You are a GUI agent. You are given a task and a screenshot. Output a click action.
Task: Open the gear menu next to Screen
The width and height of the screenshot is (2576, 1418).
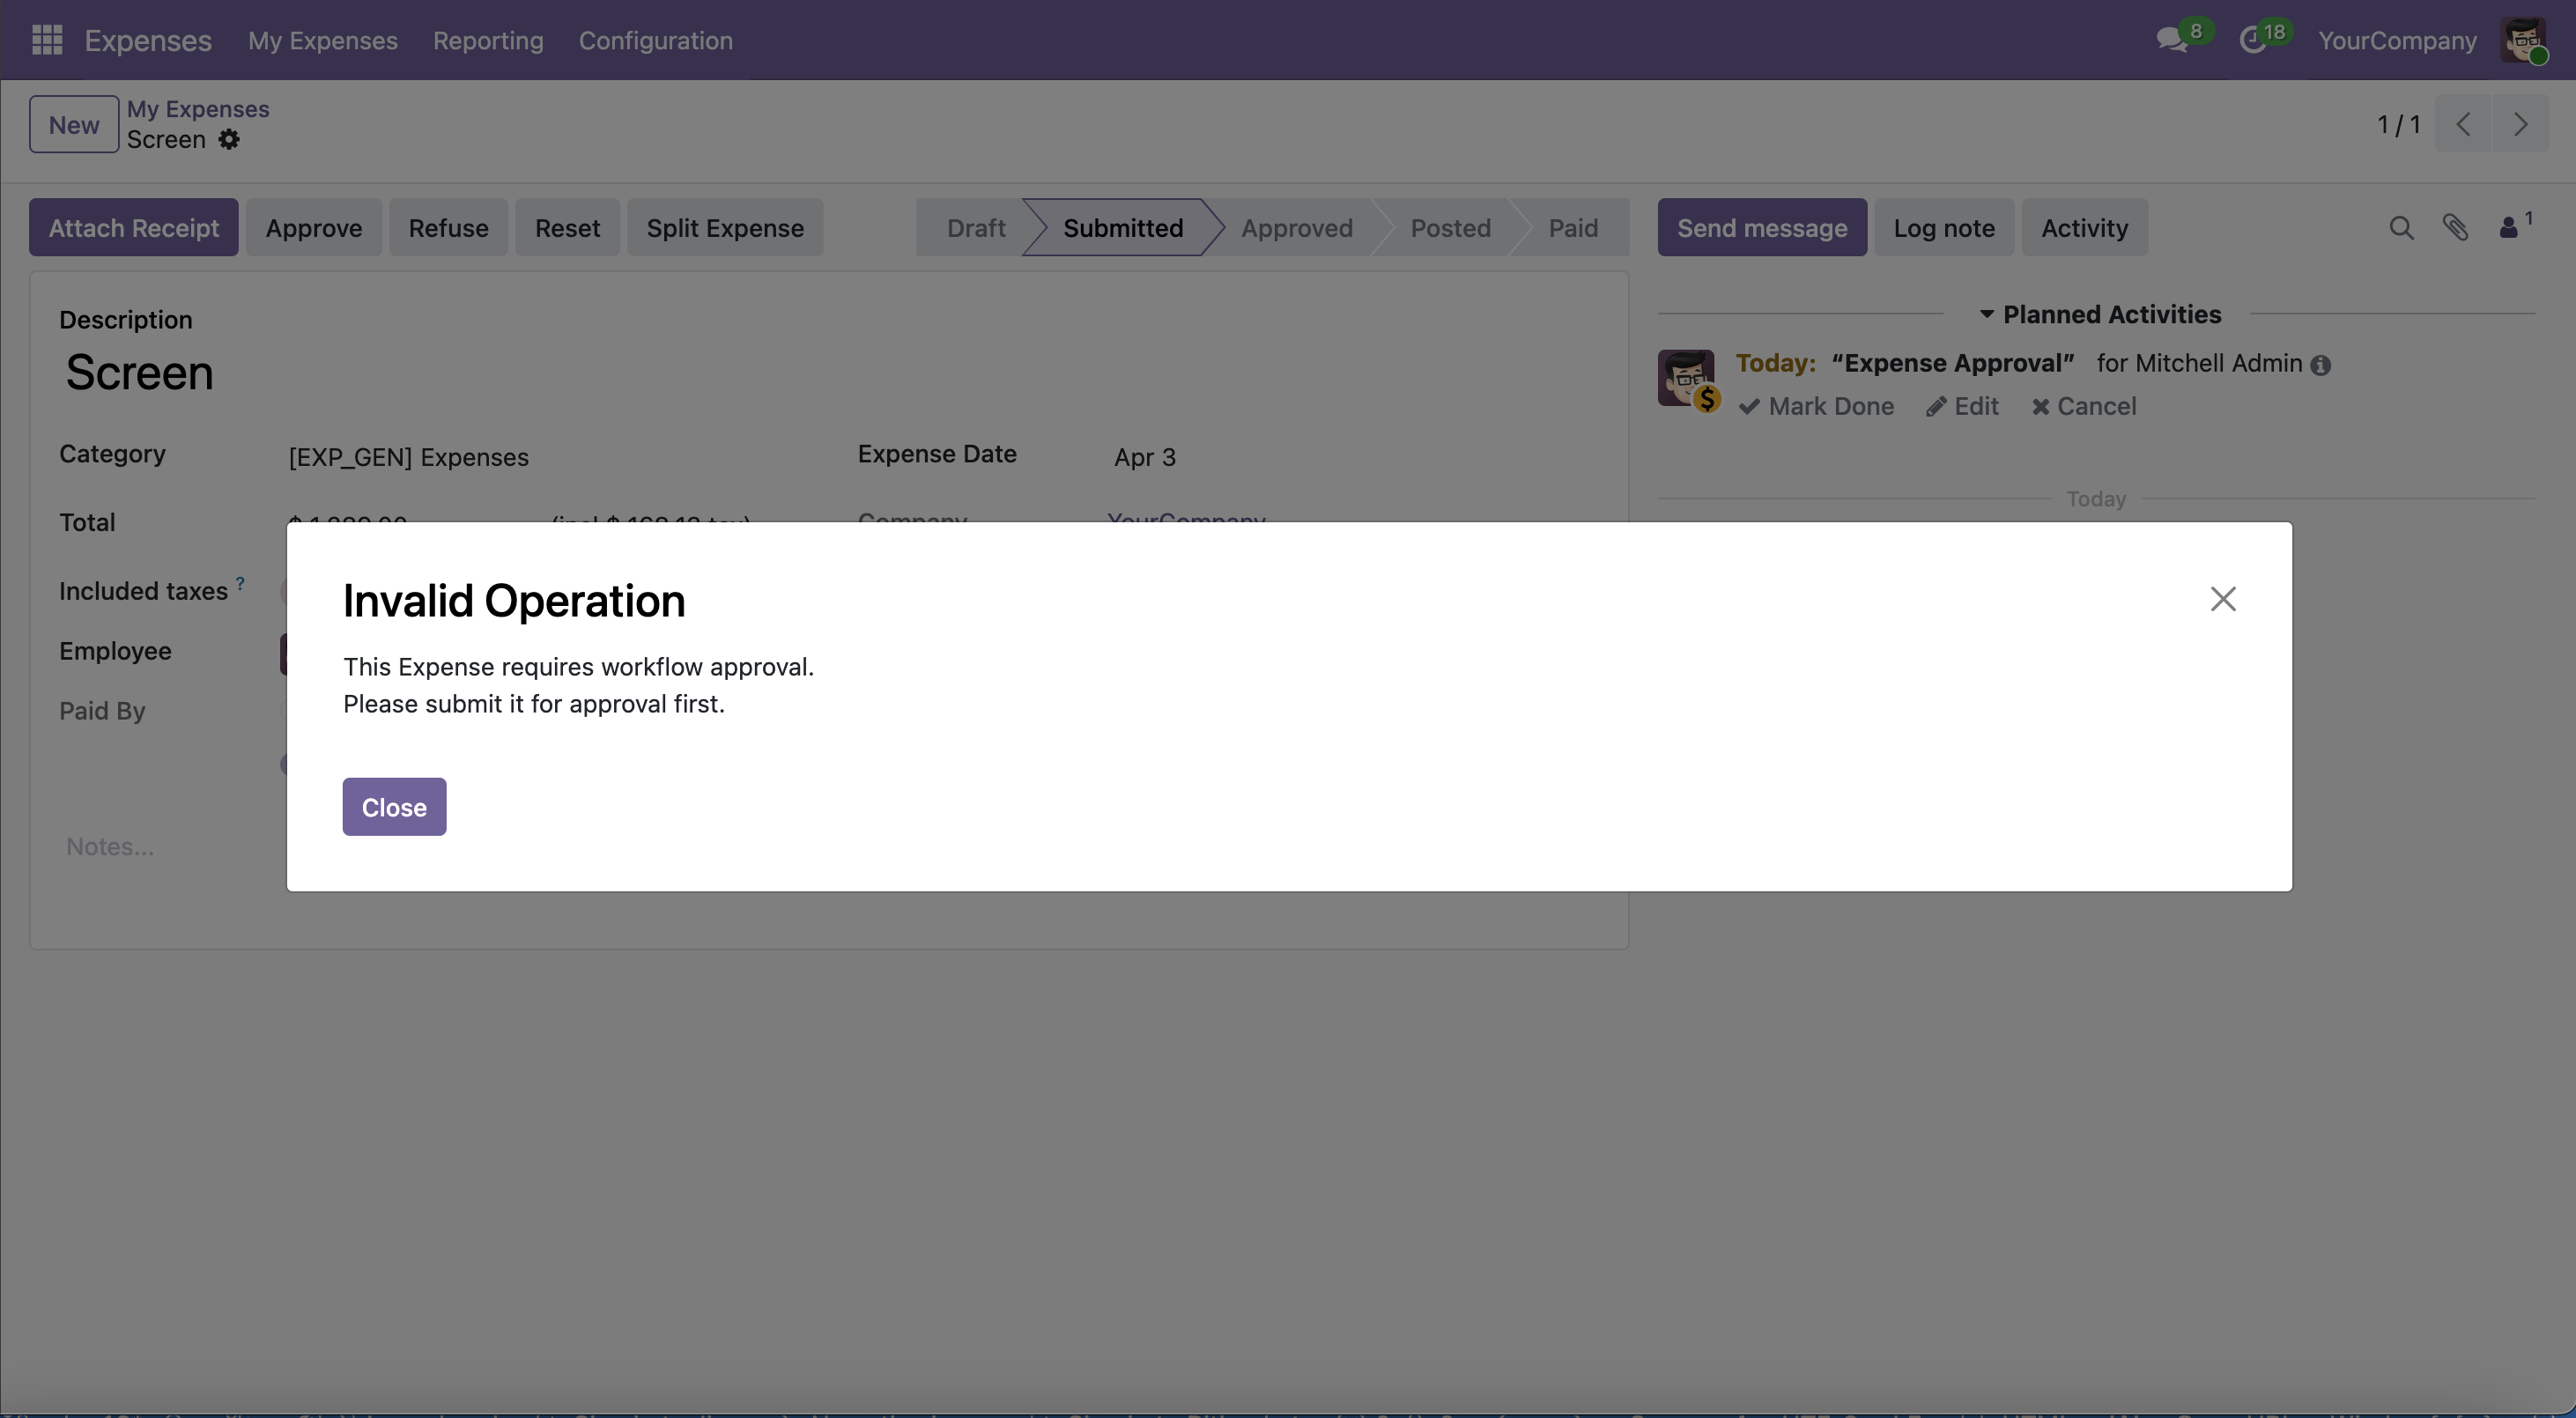pos(231,140)
